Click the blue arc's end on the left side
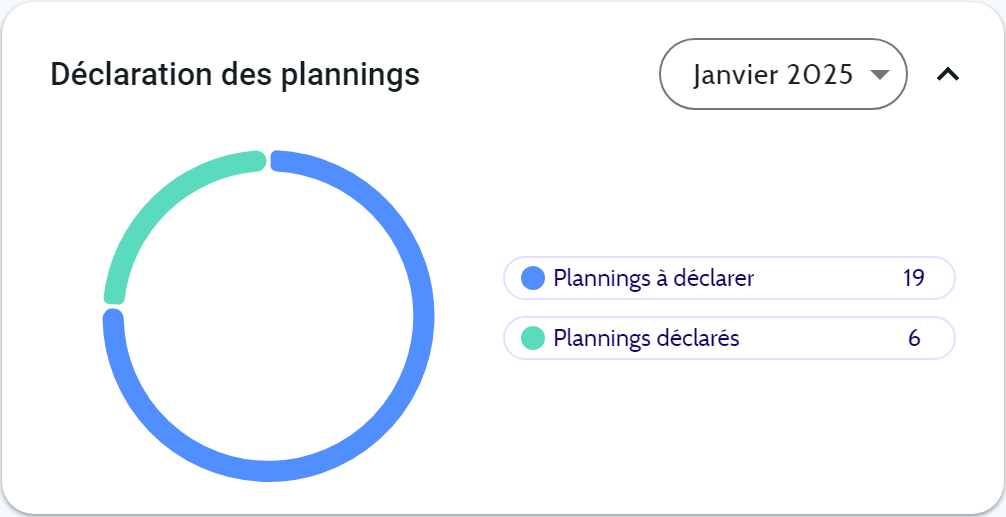The image size is (1006, 517). (x=114, y=320)
